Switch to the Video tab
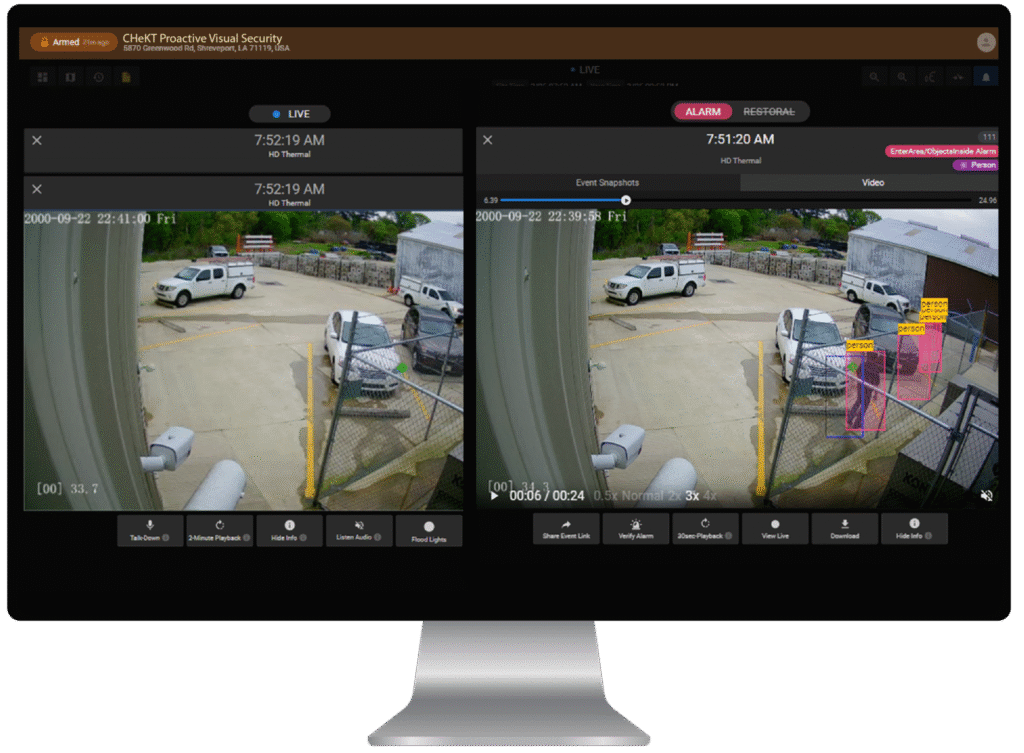 [872, 182]
